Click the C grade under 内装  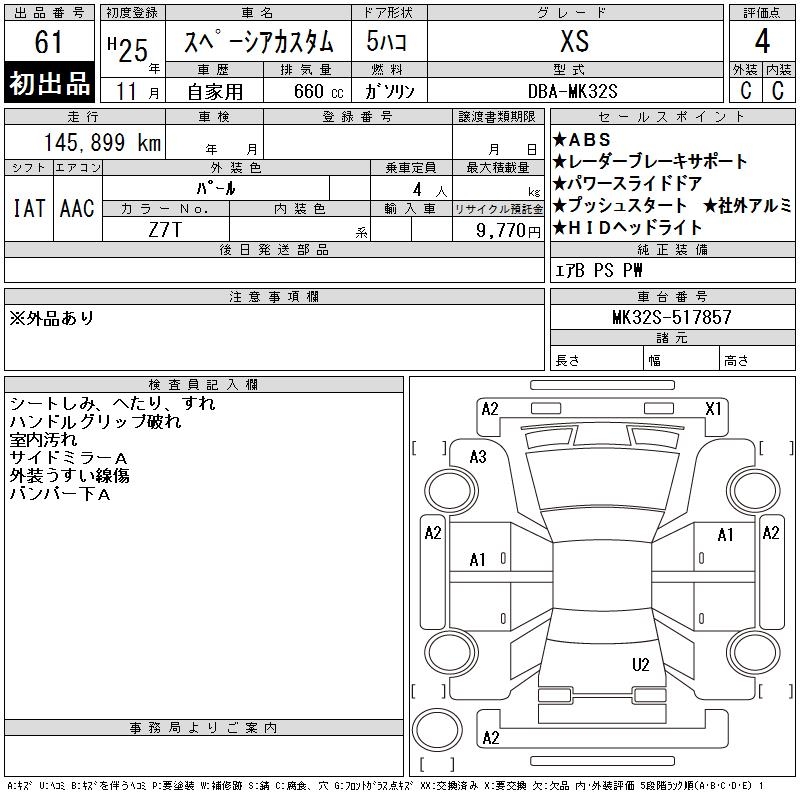pyautogui.click(x=778, y=91)
